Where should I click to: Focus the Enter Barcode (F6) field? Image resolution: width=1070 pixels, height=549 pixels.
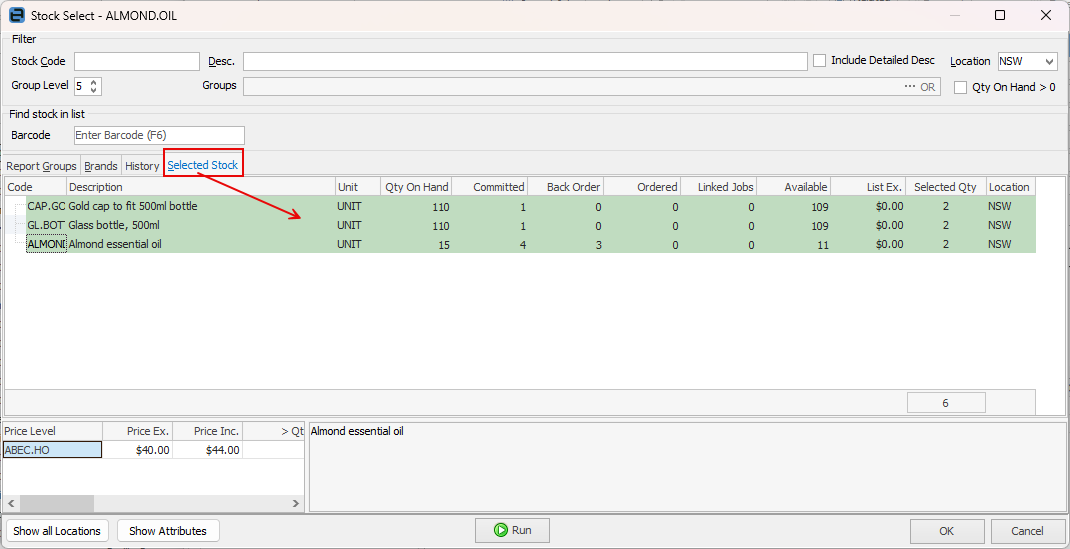coord(159,135)
